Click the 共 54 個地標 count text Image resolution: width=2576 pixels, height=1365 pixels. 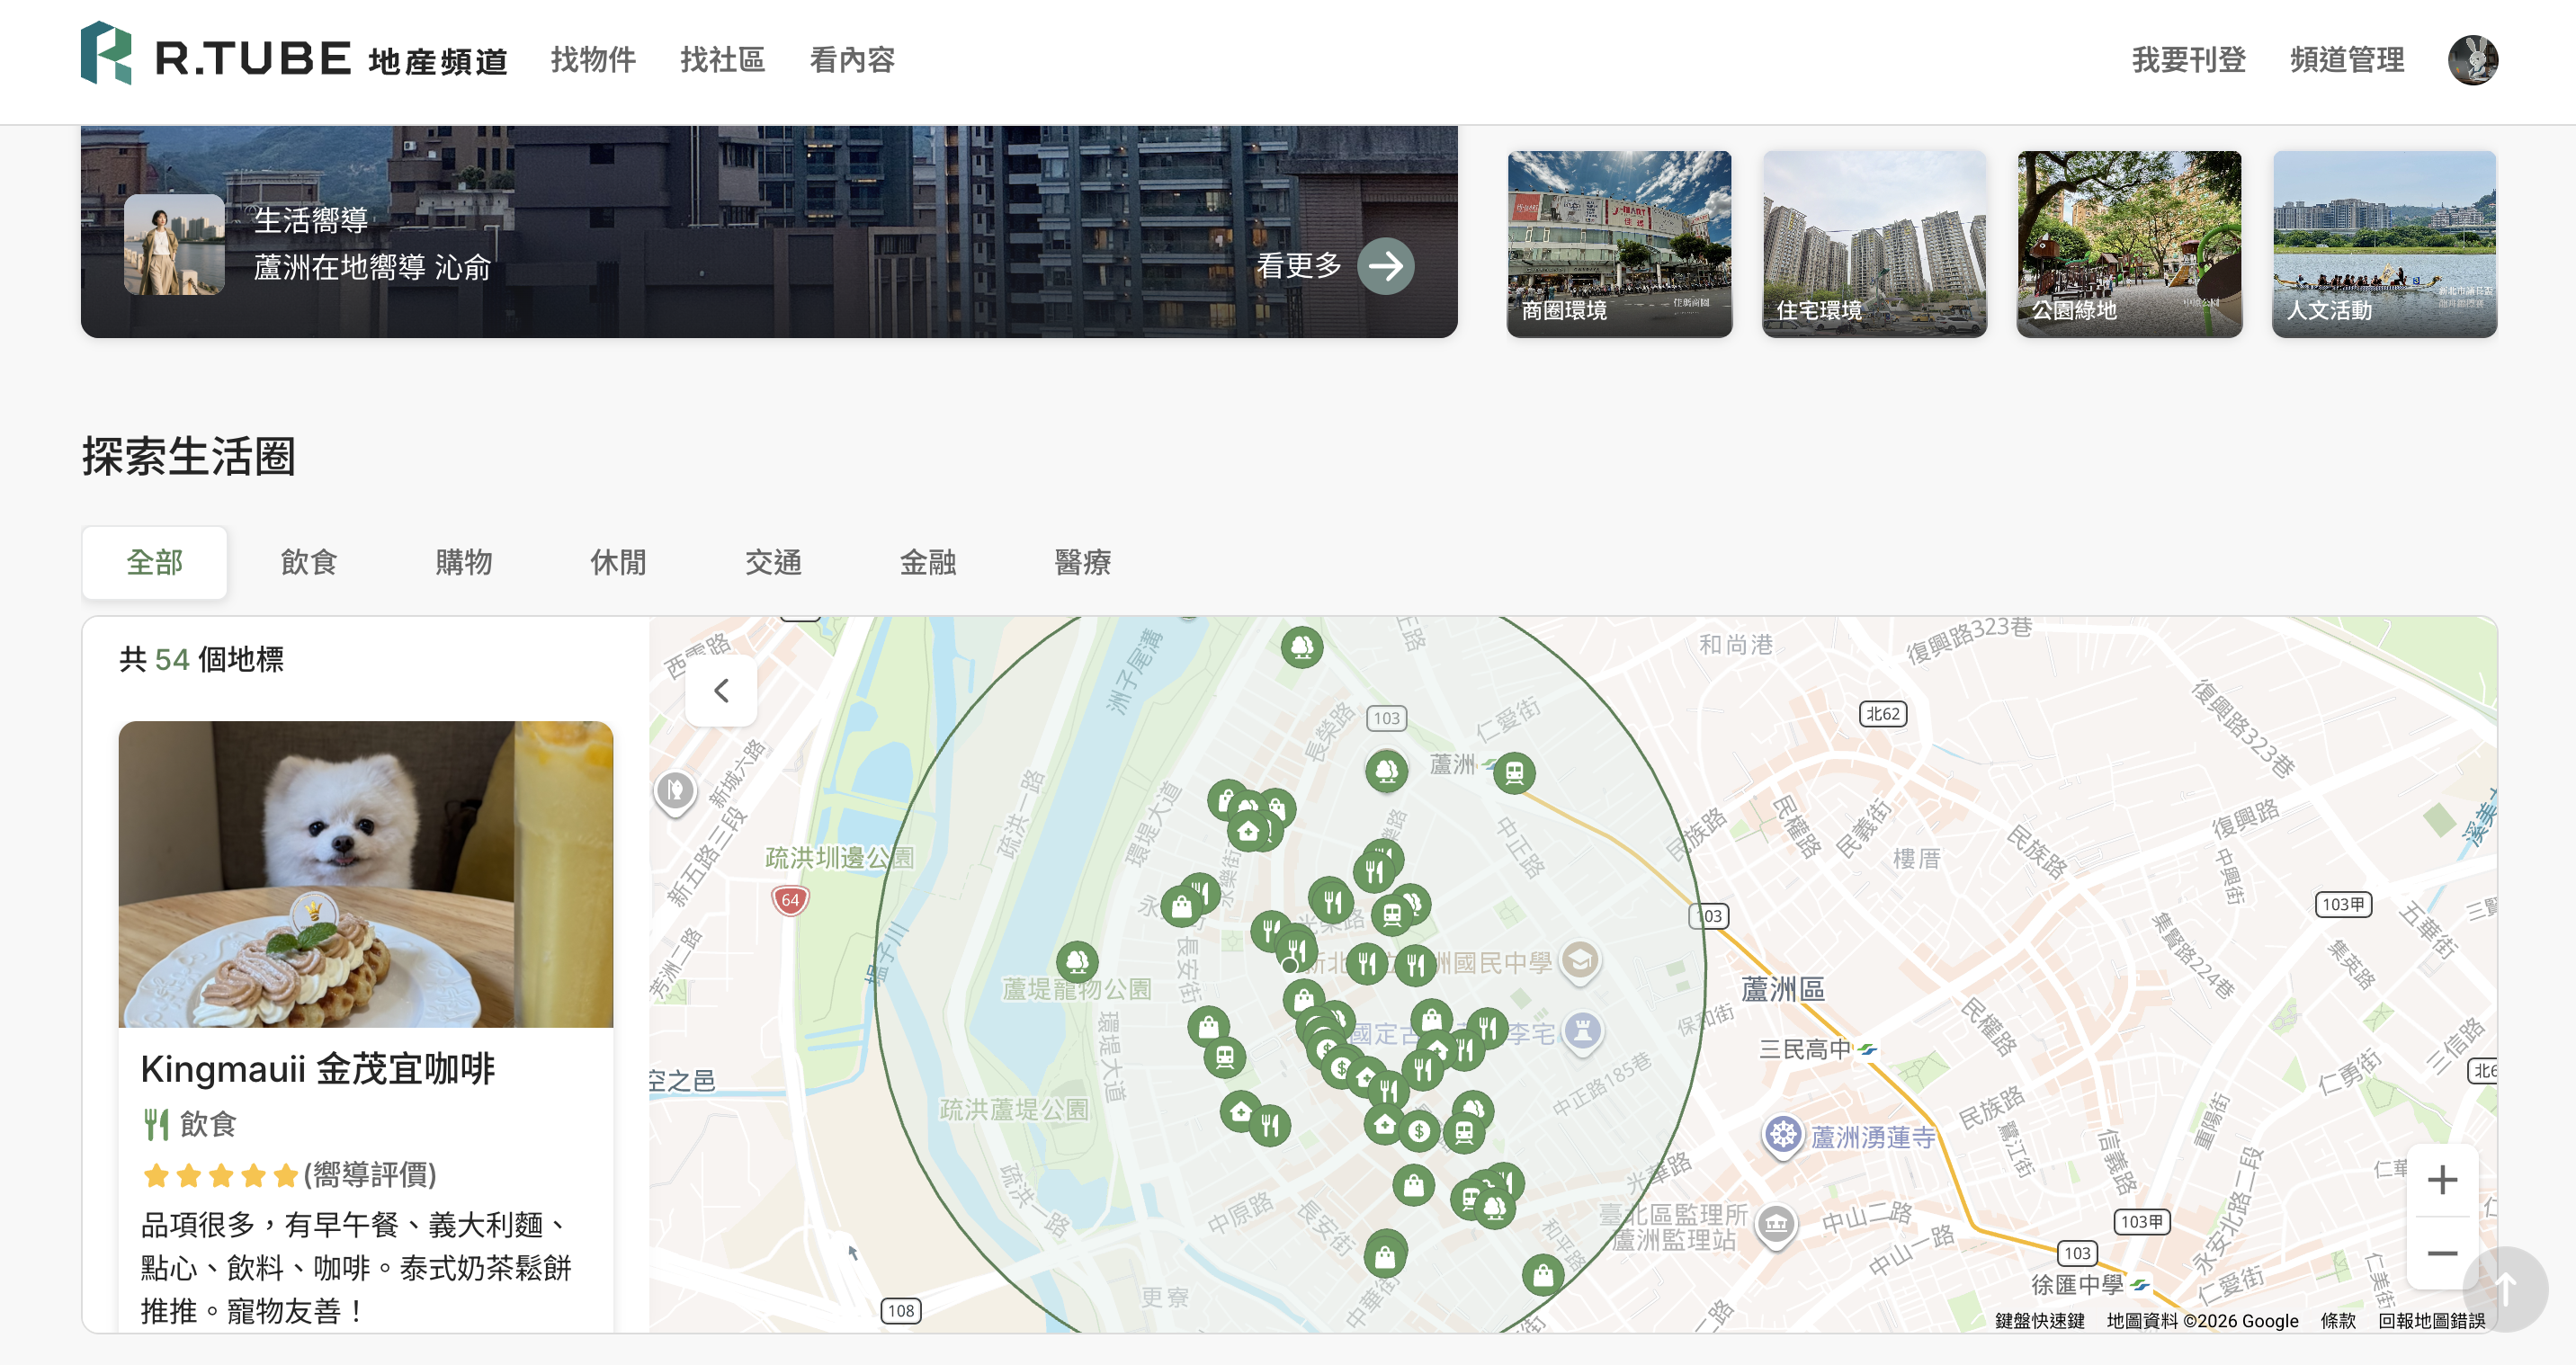201,659
